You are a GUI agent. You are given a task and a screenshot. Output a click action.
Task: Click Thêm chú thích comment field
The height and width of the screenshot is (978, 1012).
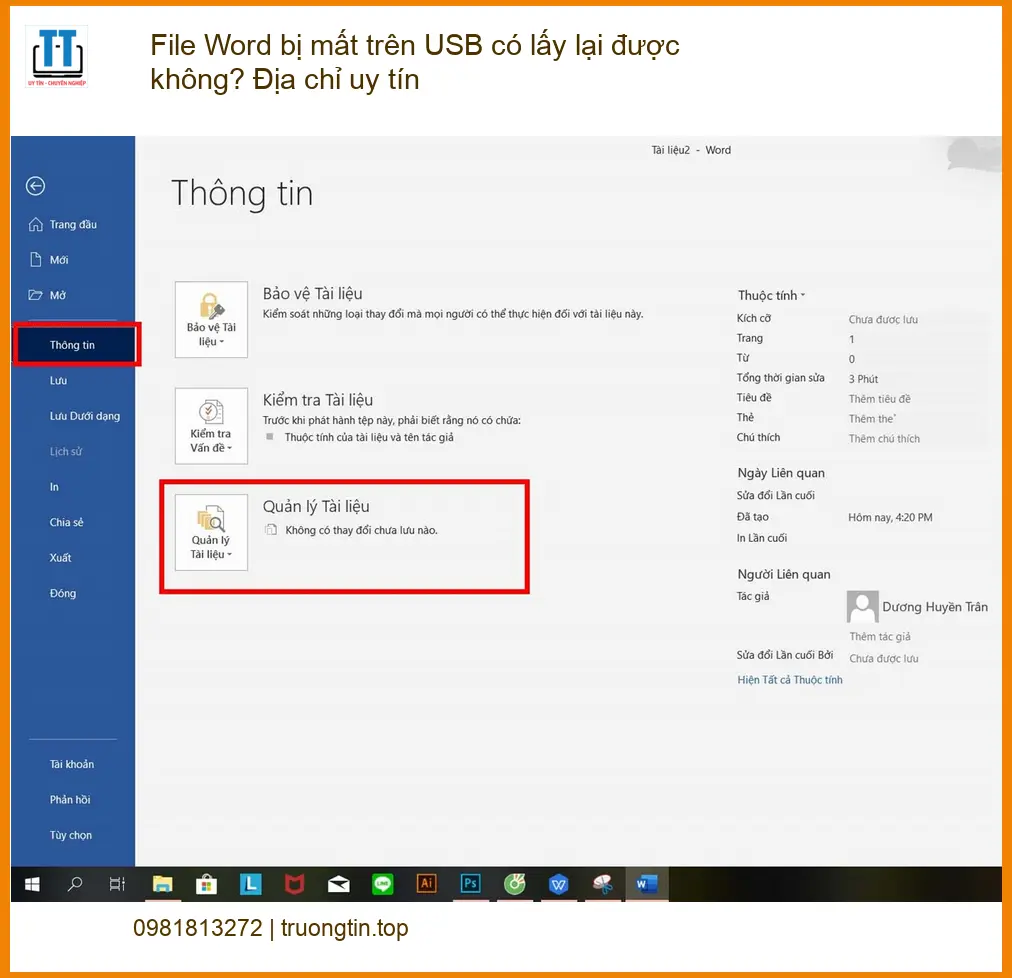[884, 439]
